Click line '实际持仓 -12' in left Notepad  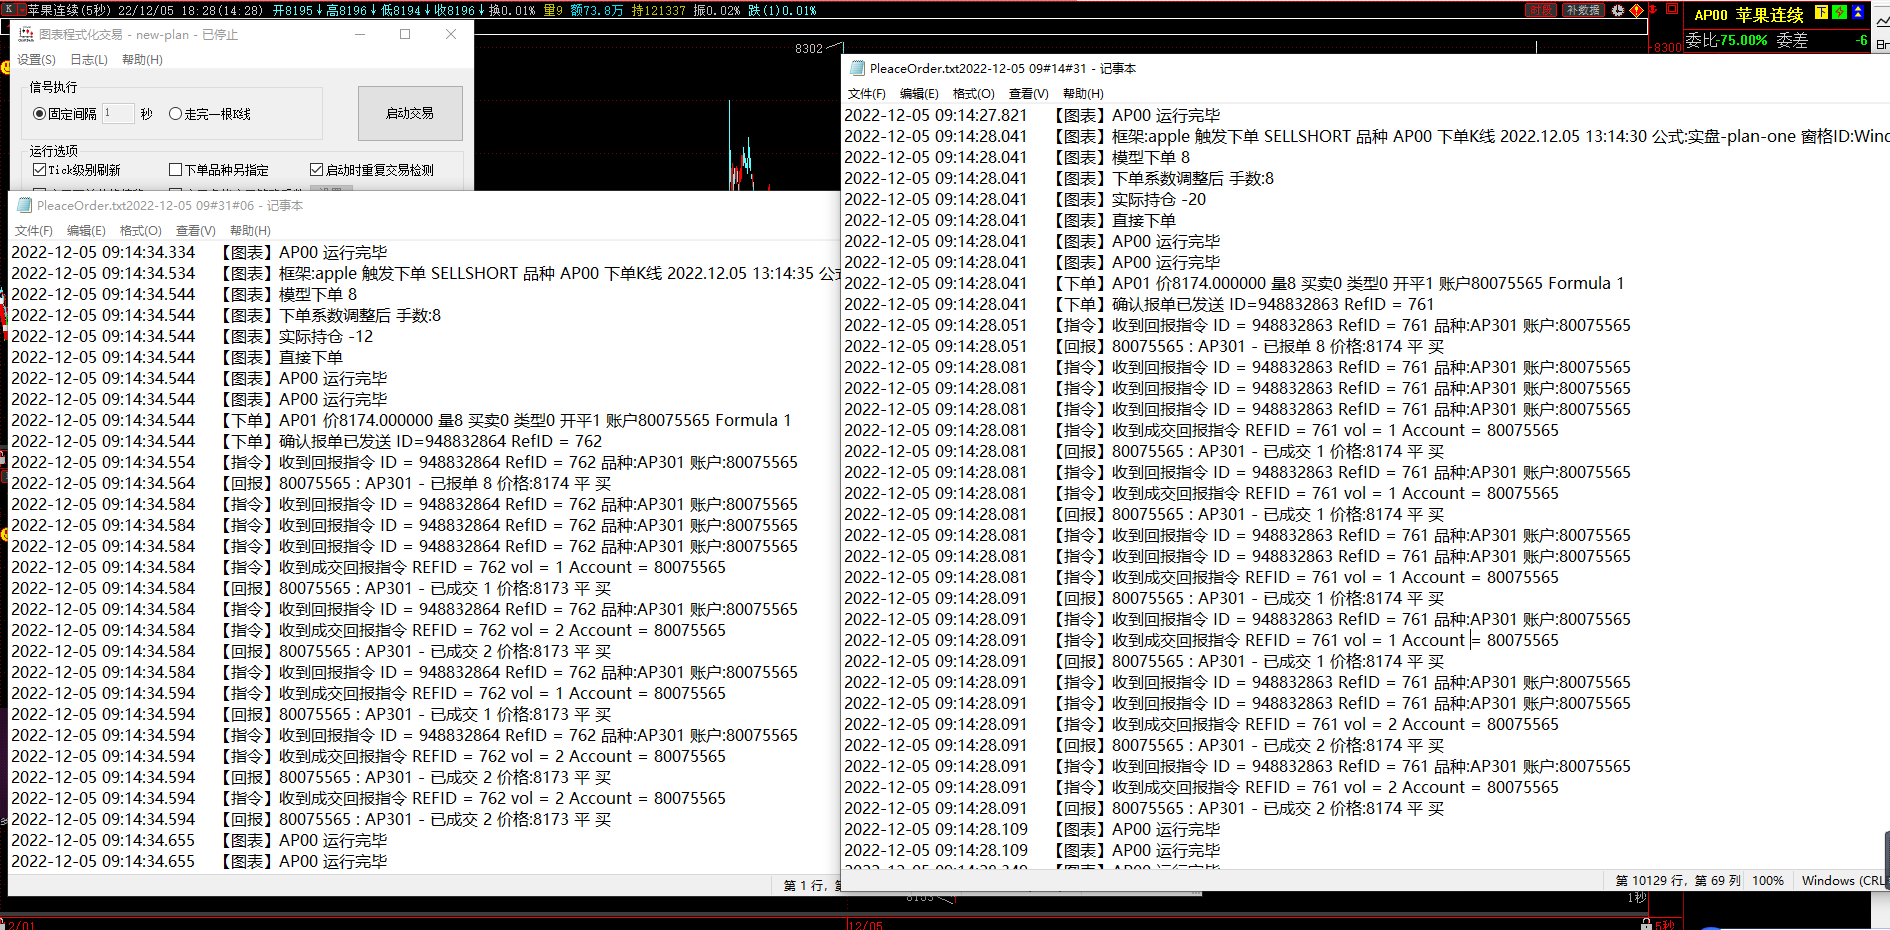point(326,336)
